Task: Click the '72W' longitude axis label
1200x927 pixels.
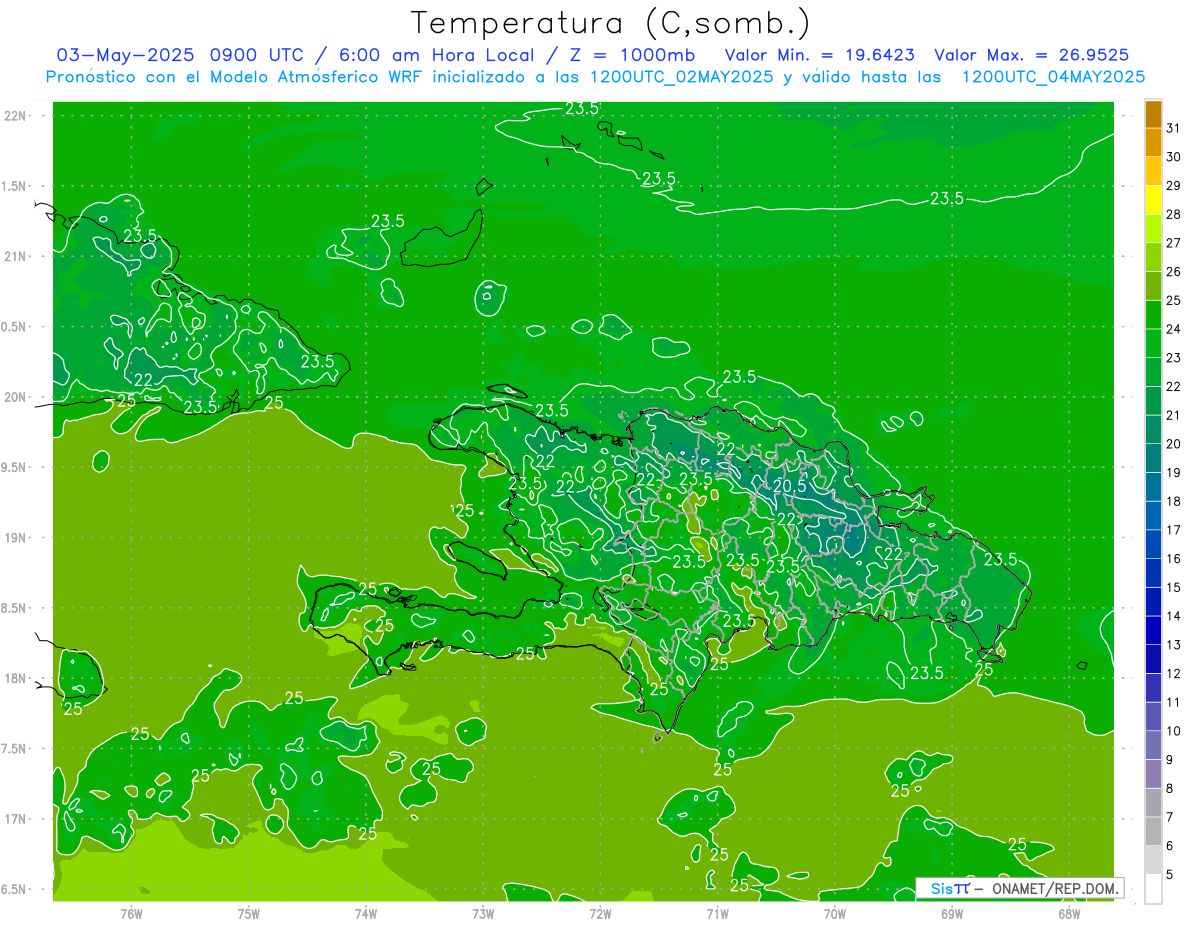Action: point(600,913)
